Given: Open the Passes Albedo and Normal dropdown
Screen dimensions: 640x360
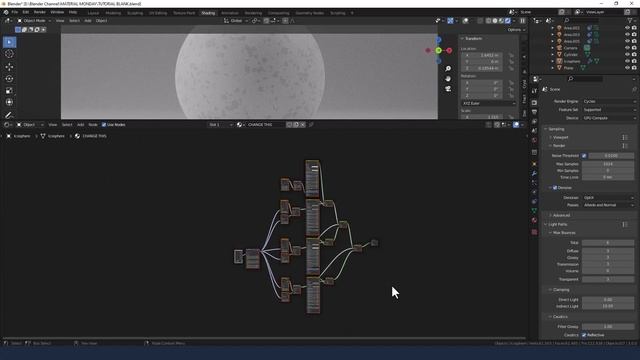Looking at the screenshot, I should [608, 205].
